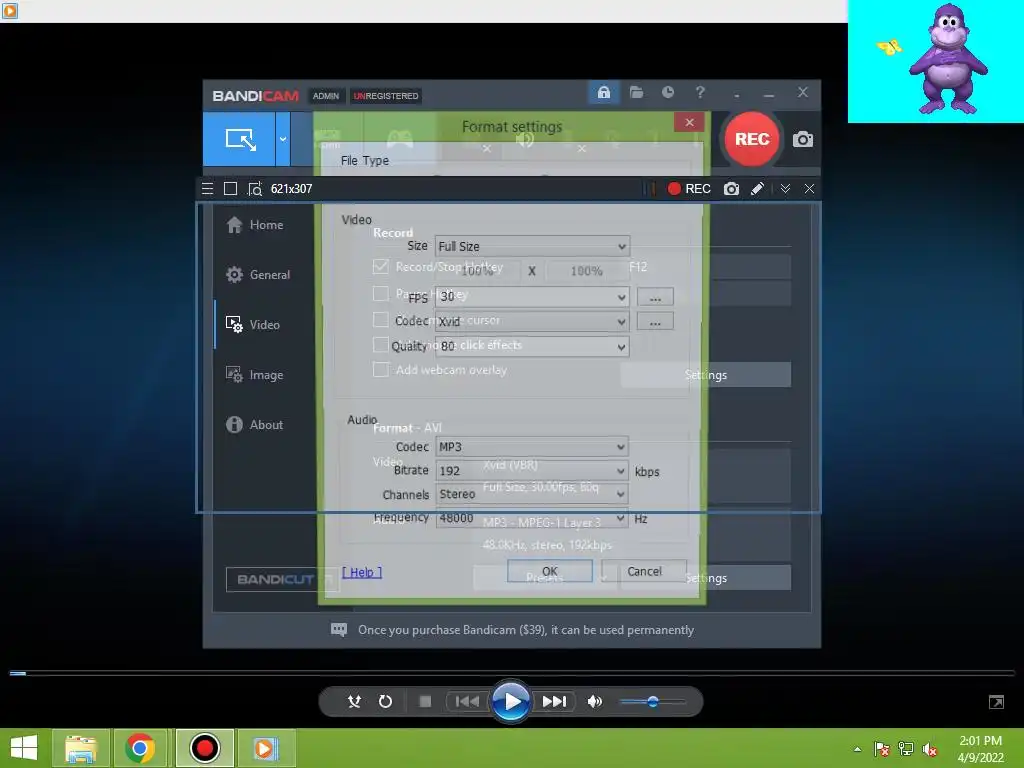Confirm Format settings with OK
The image size is (1024, 768).
[550, 571]
